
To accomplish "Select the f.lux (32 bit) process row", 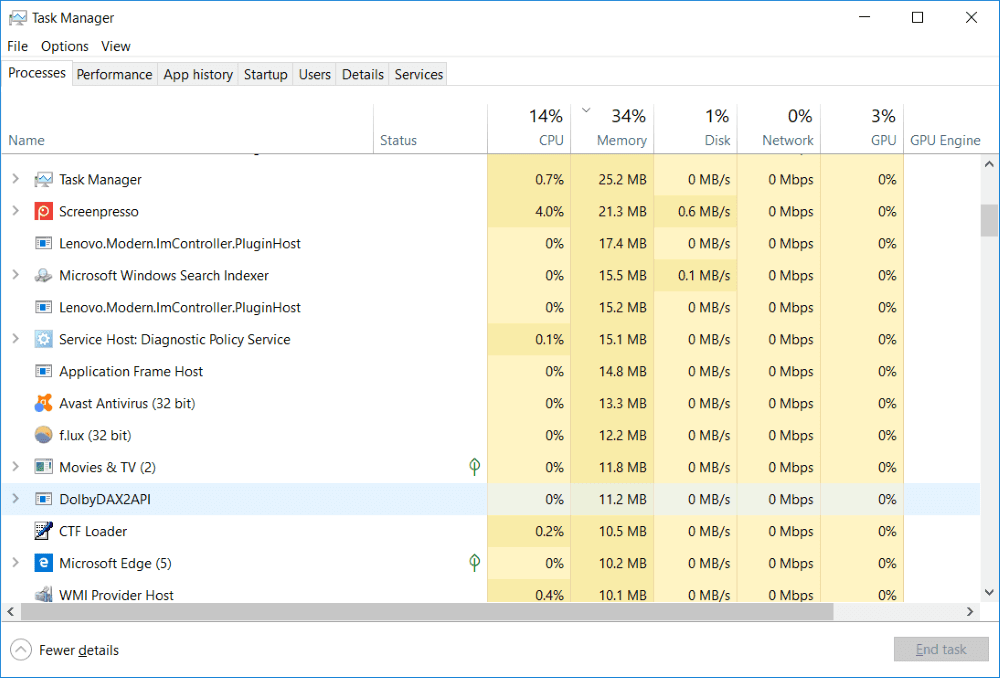I will [490, 435].
